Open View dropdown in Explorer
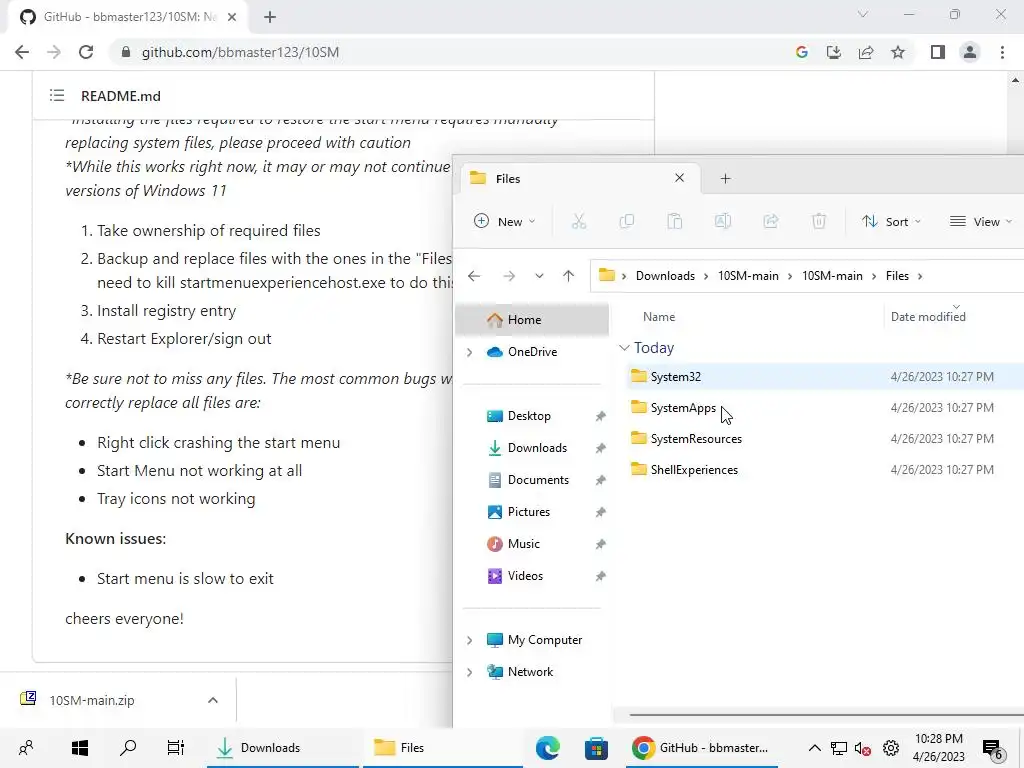 pyautogui.click(x=980, y=221)
